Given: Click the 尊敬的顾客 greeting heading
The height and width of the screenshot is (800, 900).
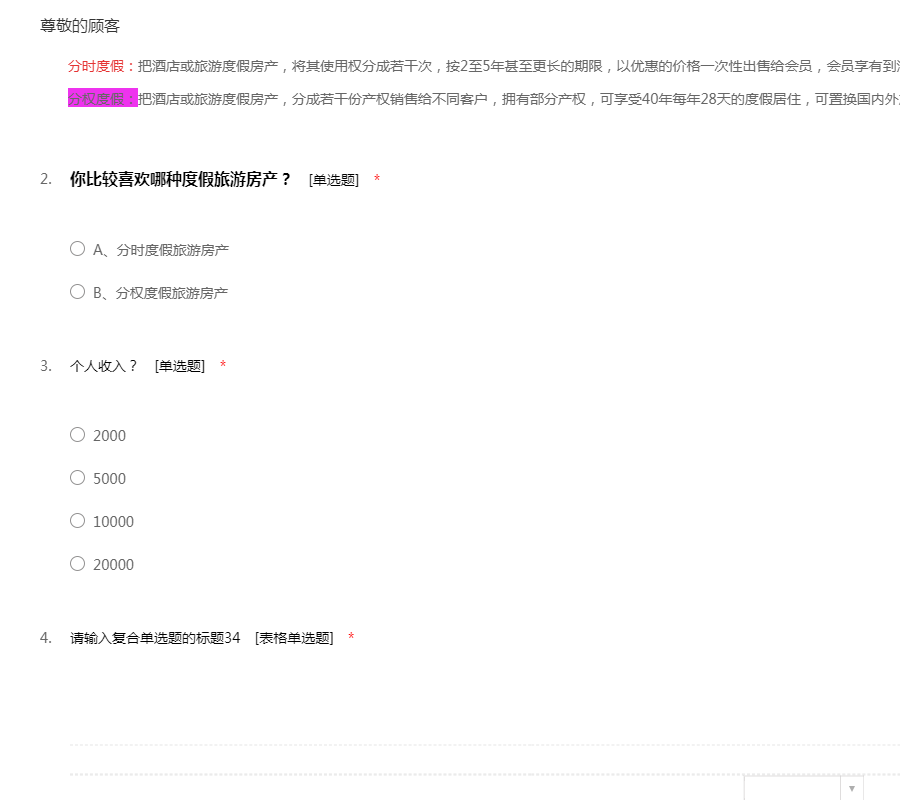Looking at the screenshot, I should 80,26.
